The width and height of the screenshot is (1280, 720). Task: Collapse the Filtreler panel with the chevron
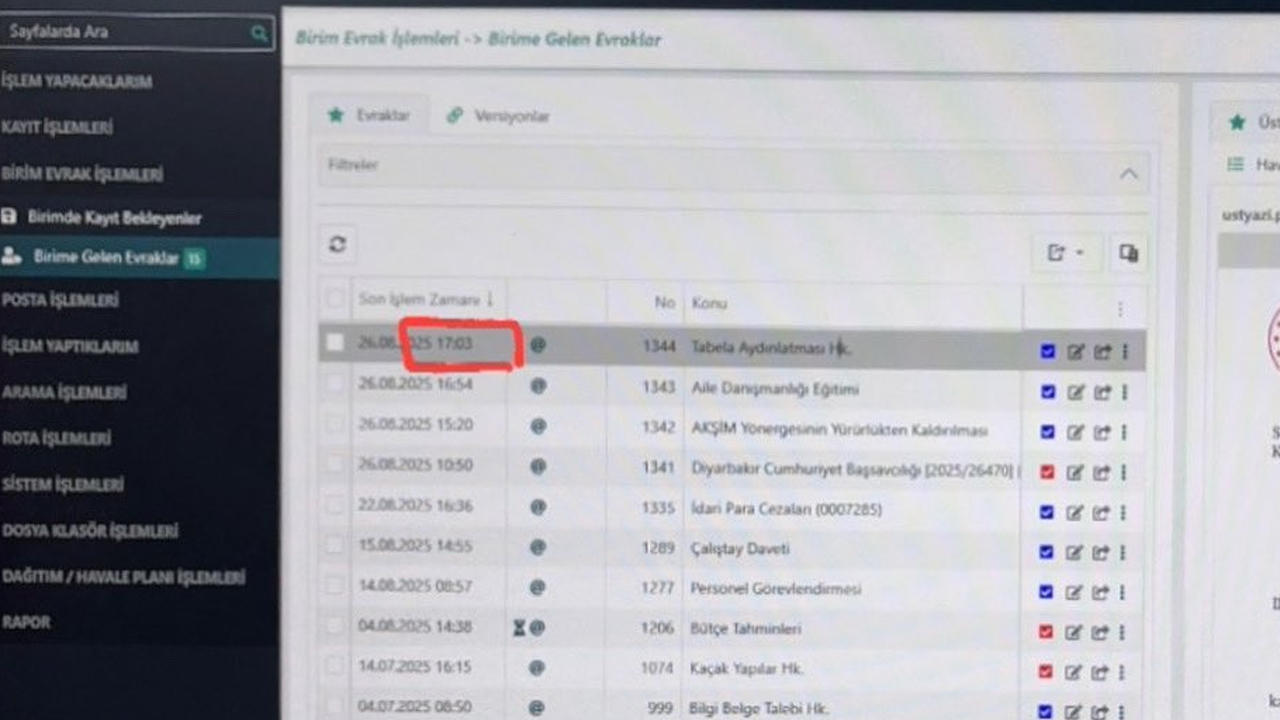coord(1129,174)
